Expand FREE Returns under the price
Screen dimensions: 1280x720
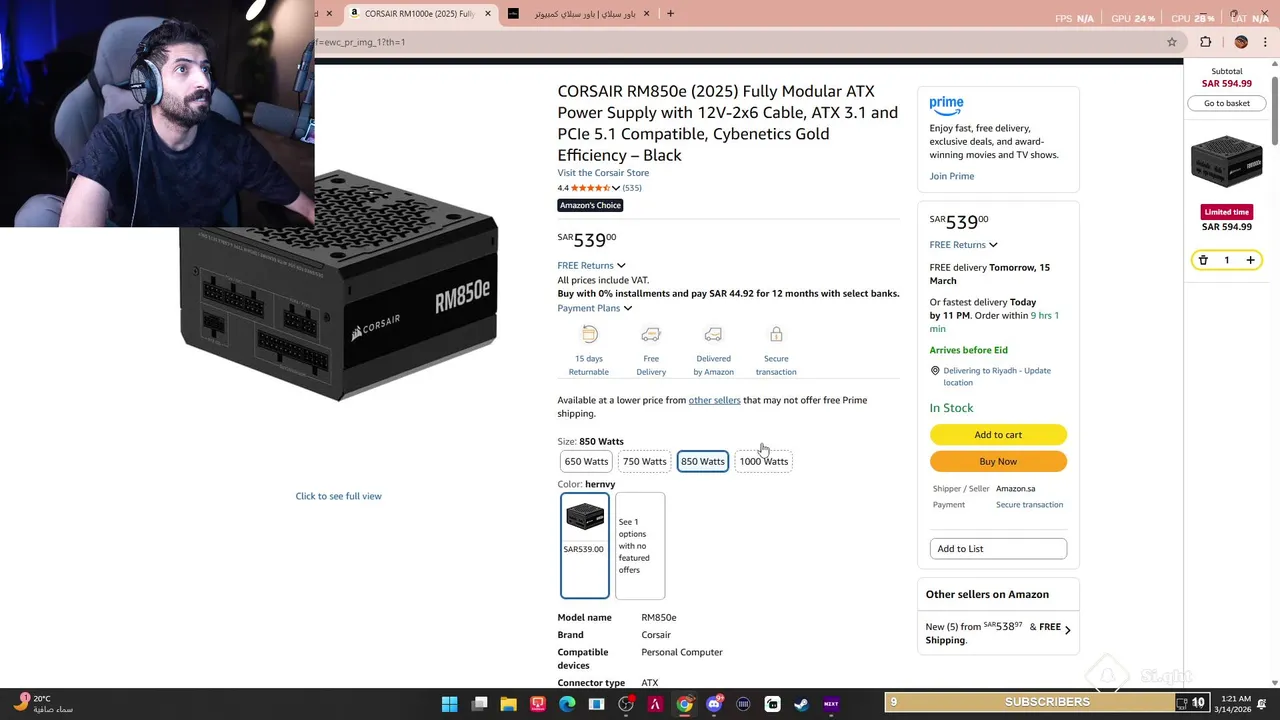(x=591, y=265)
